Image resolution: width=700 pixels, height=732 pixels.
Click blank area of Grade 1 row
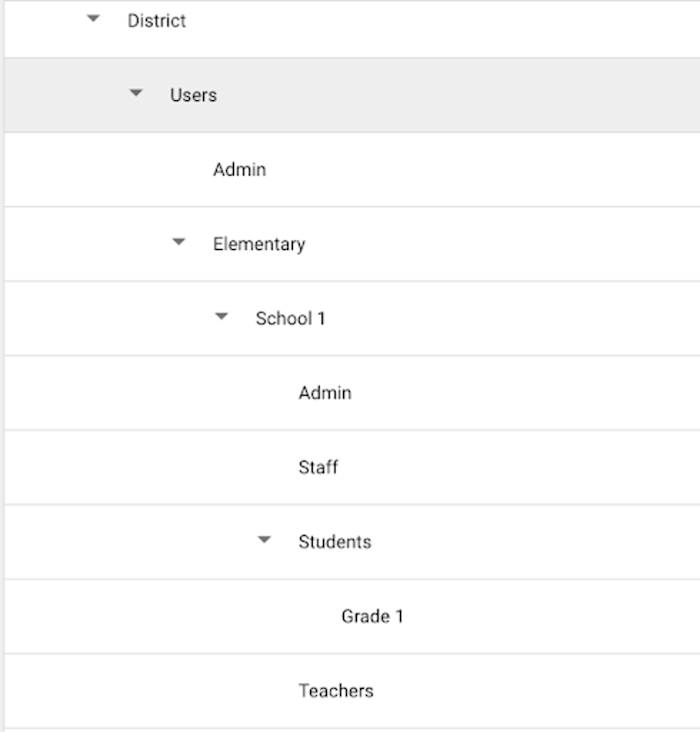click(551, 616)
